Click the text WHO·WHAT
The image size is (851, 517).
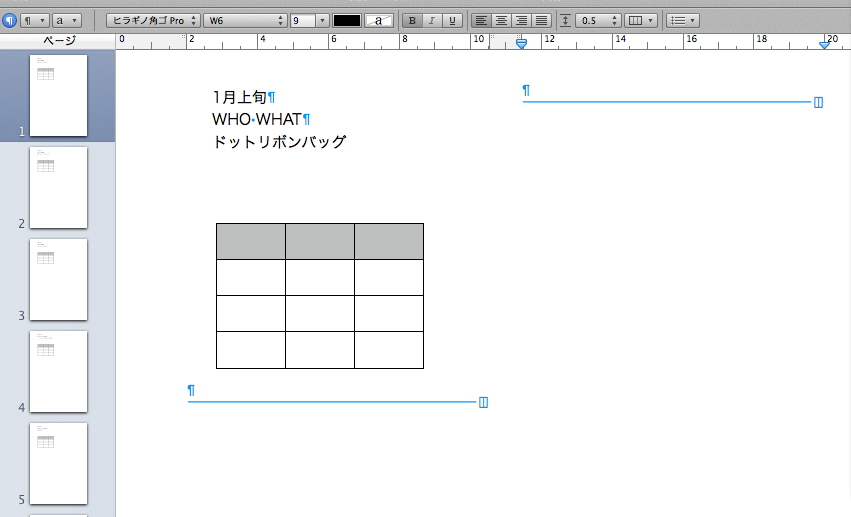click(257, 119)
